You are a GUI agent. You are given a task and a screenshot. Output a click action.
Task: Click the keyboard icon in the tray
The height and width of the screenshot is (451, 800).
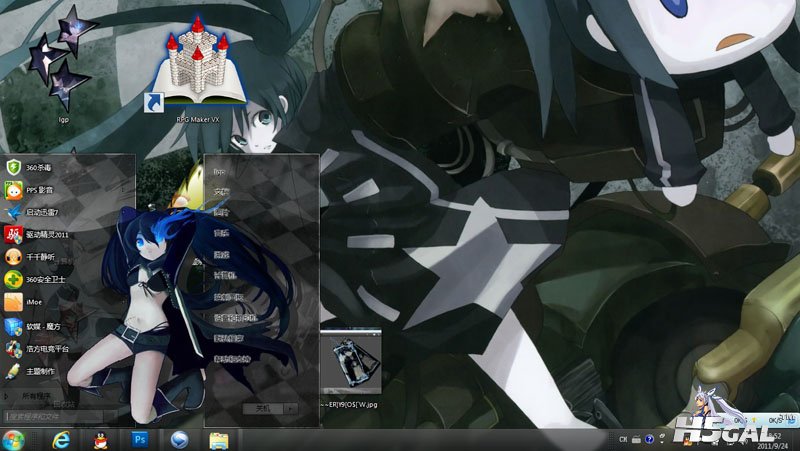[636, 439]
